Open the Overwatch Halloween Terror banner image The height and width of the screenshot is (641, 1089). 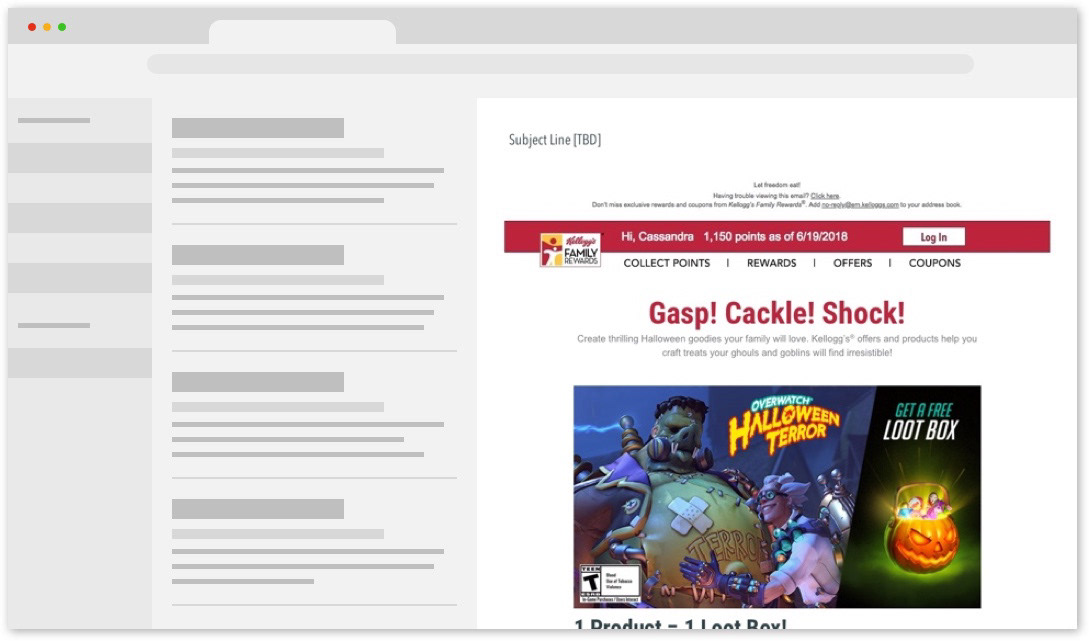tap(777, 497)
